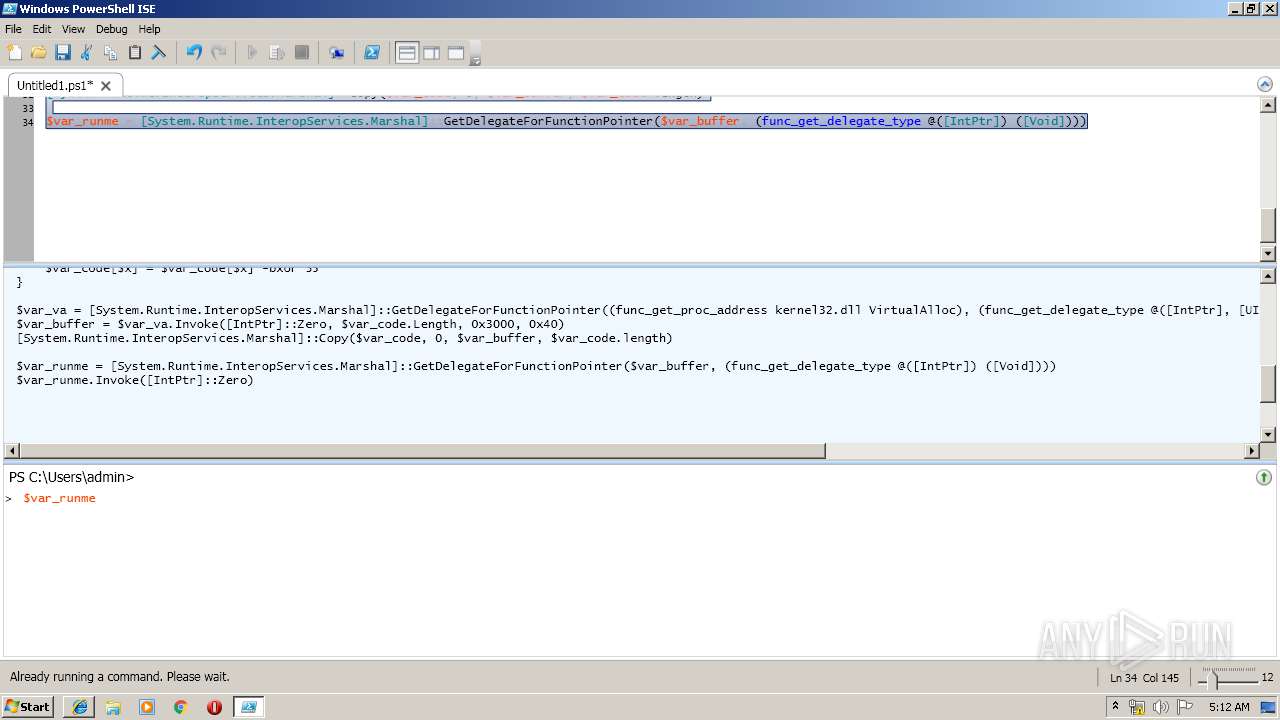Create a new script file
The height and width of the screenshot is (720, 1280).
(14, 52)
